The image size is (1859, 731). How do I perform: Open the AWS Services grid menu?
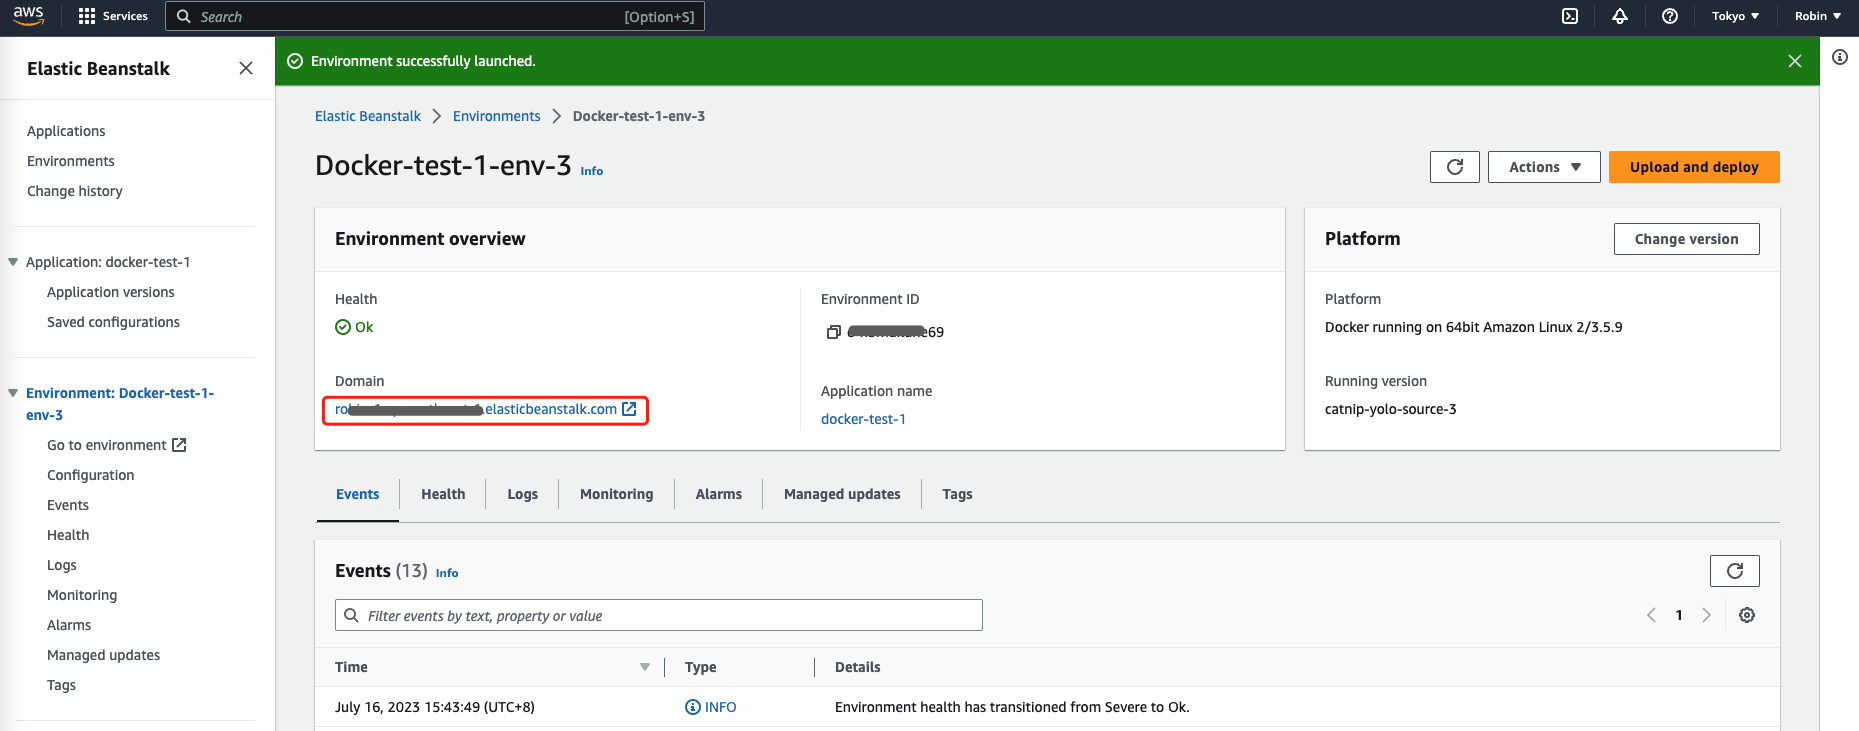tap(87, 16)
